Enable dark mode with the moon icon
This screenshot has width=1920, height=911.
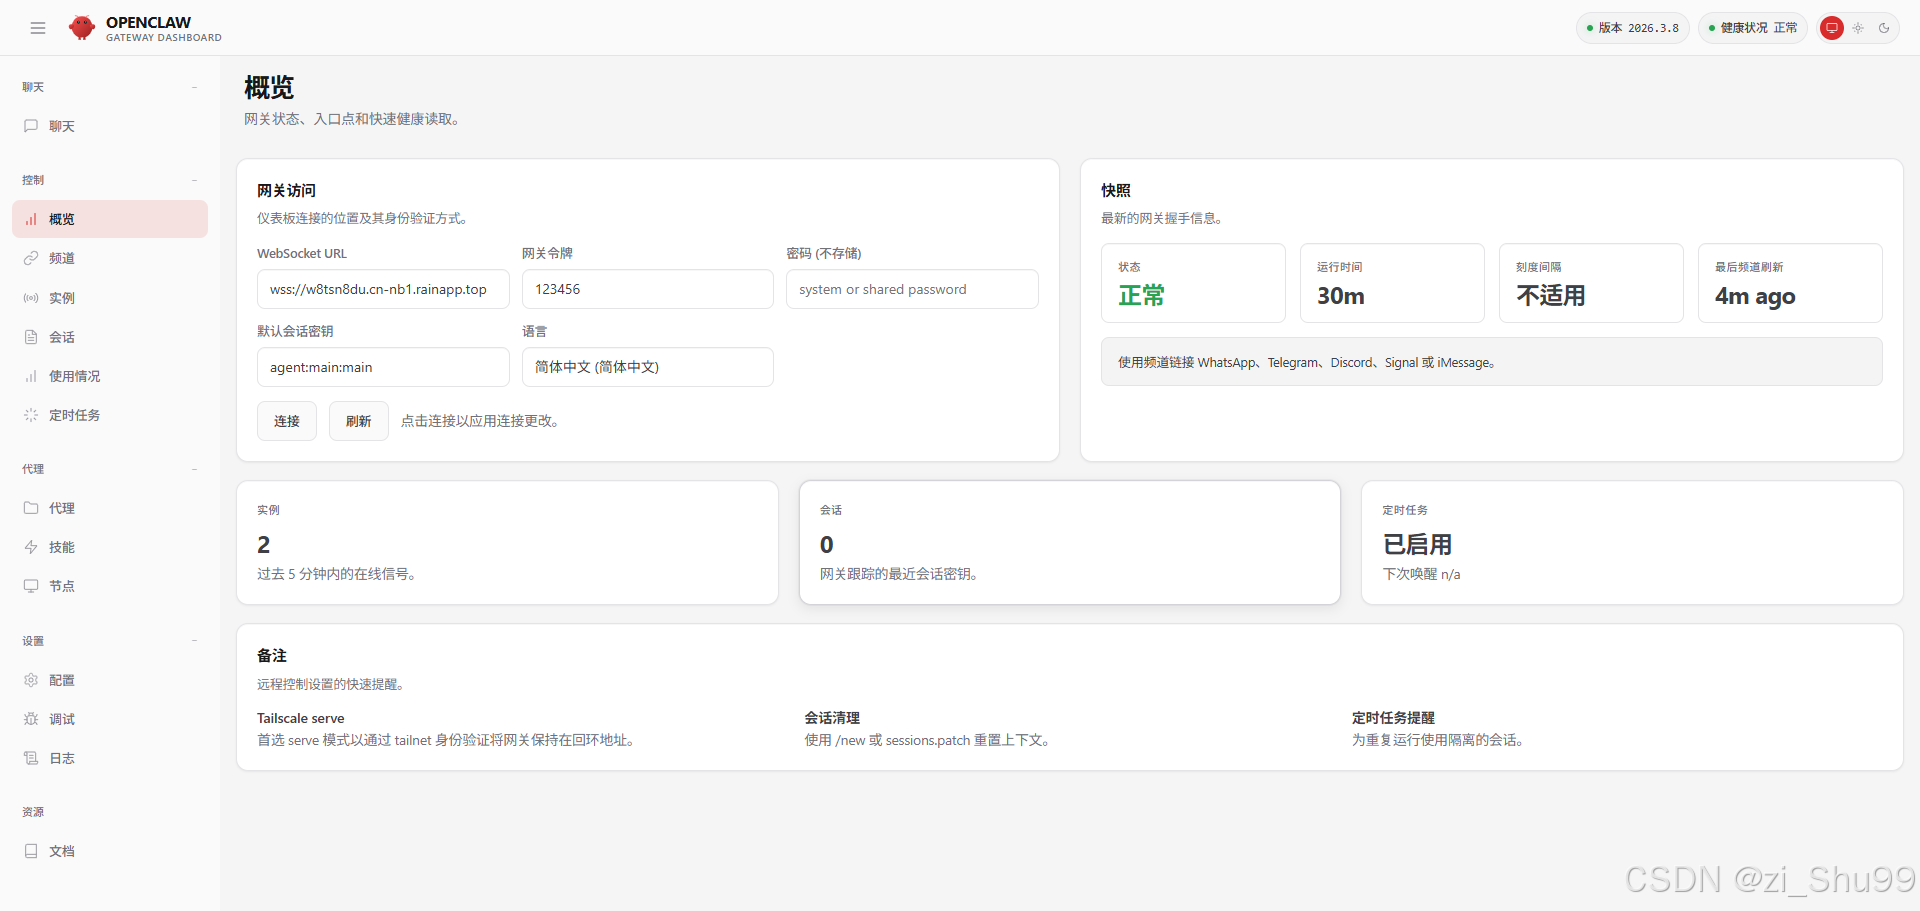point(1886,27)
